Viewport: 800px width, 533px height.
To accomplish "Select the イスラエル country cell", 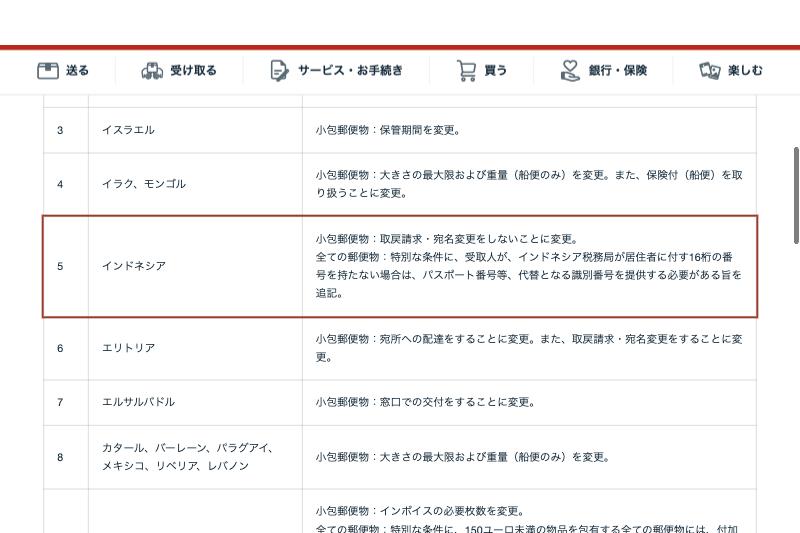I will click(x=195, y=130).
